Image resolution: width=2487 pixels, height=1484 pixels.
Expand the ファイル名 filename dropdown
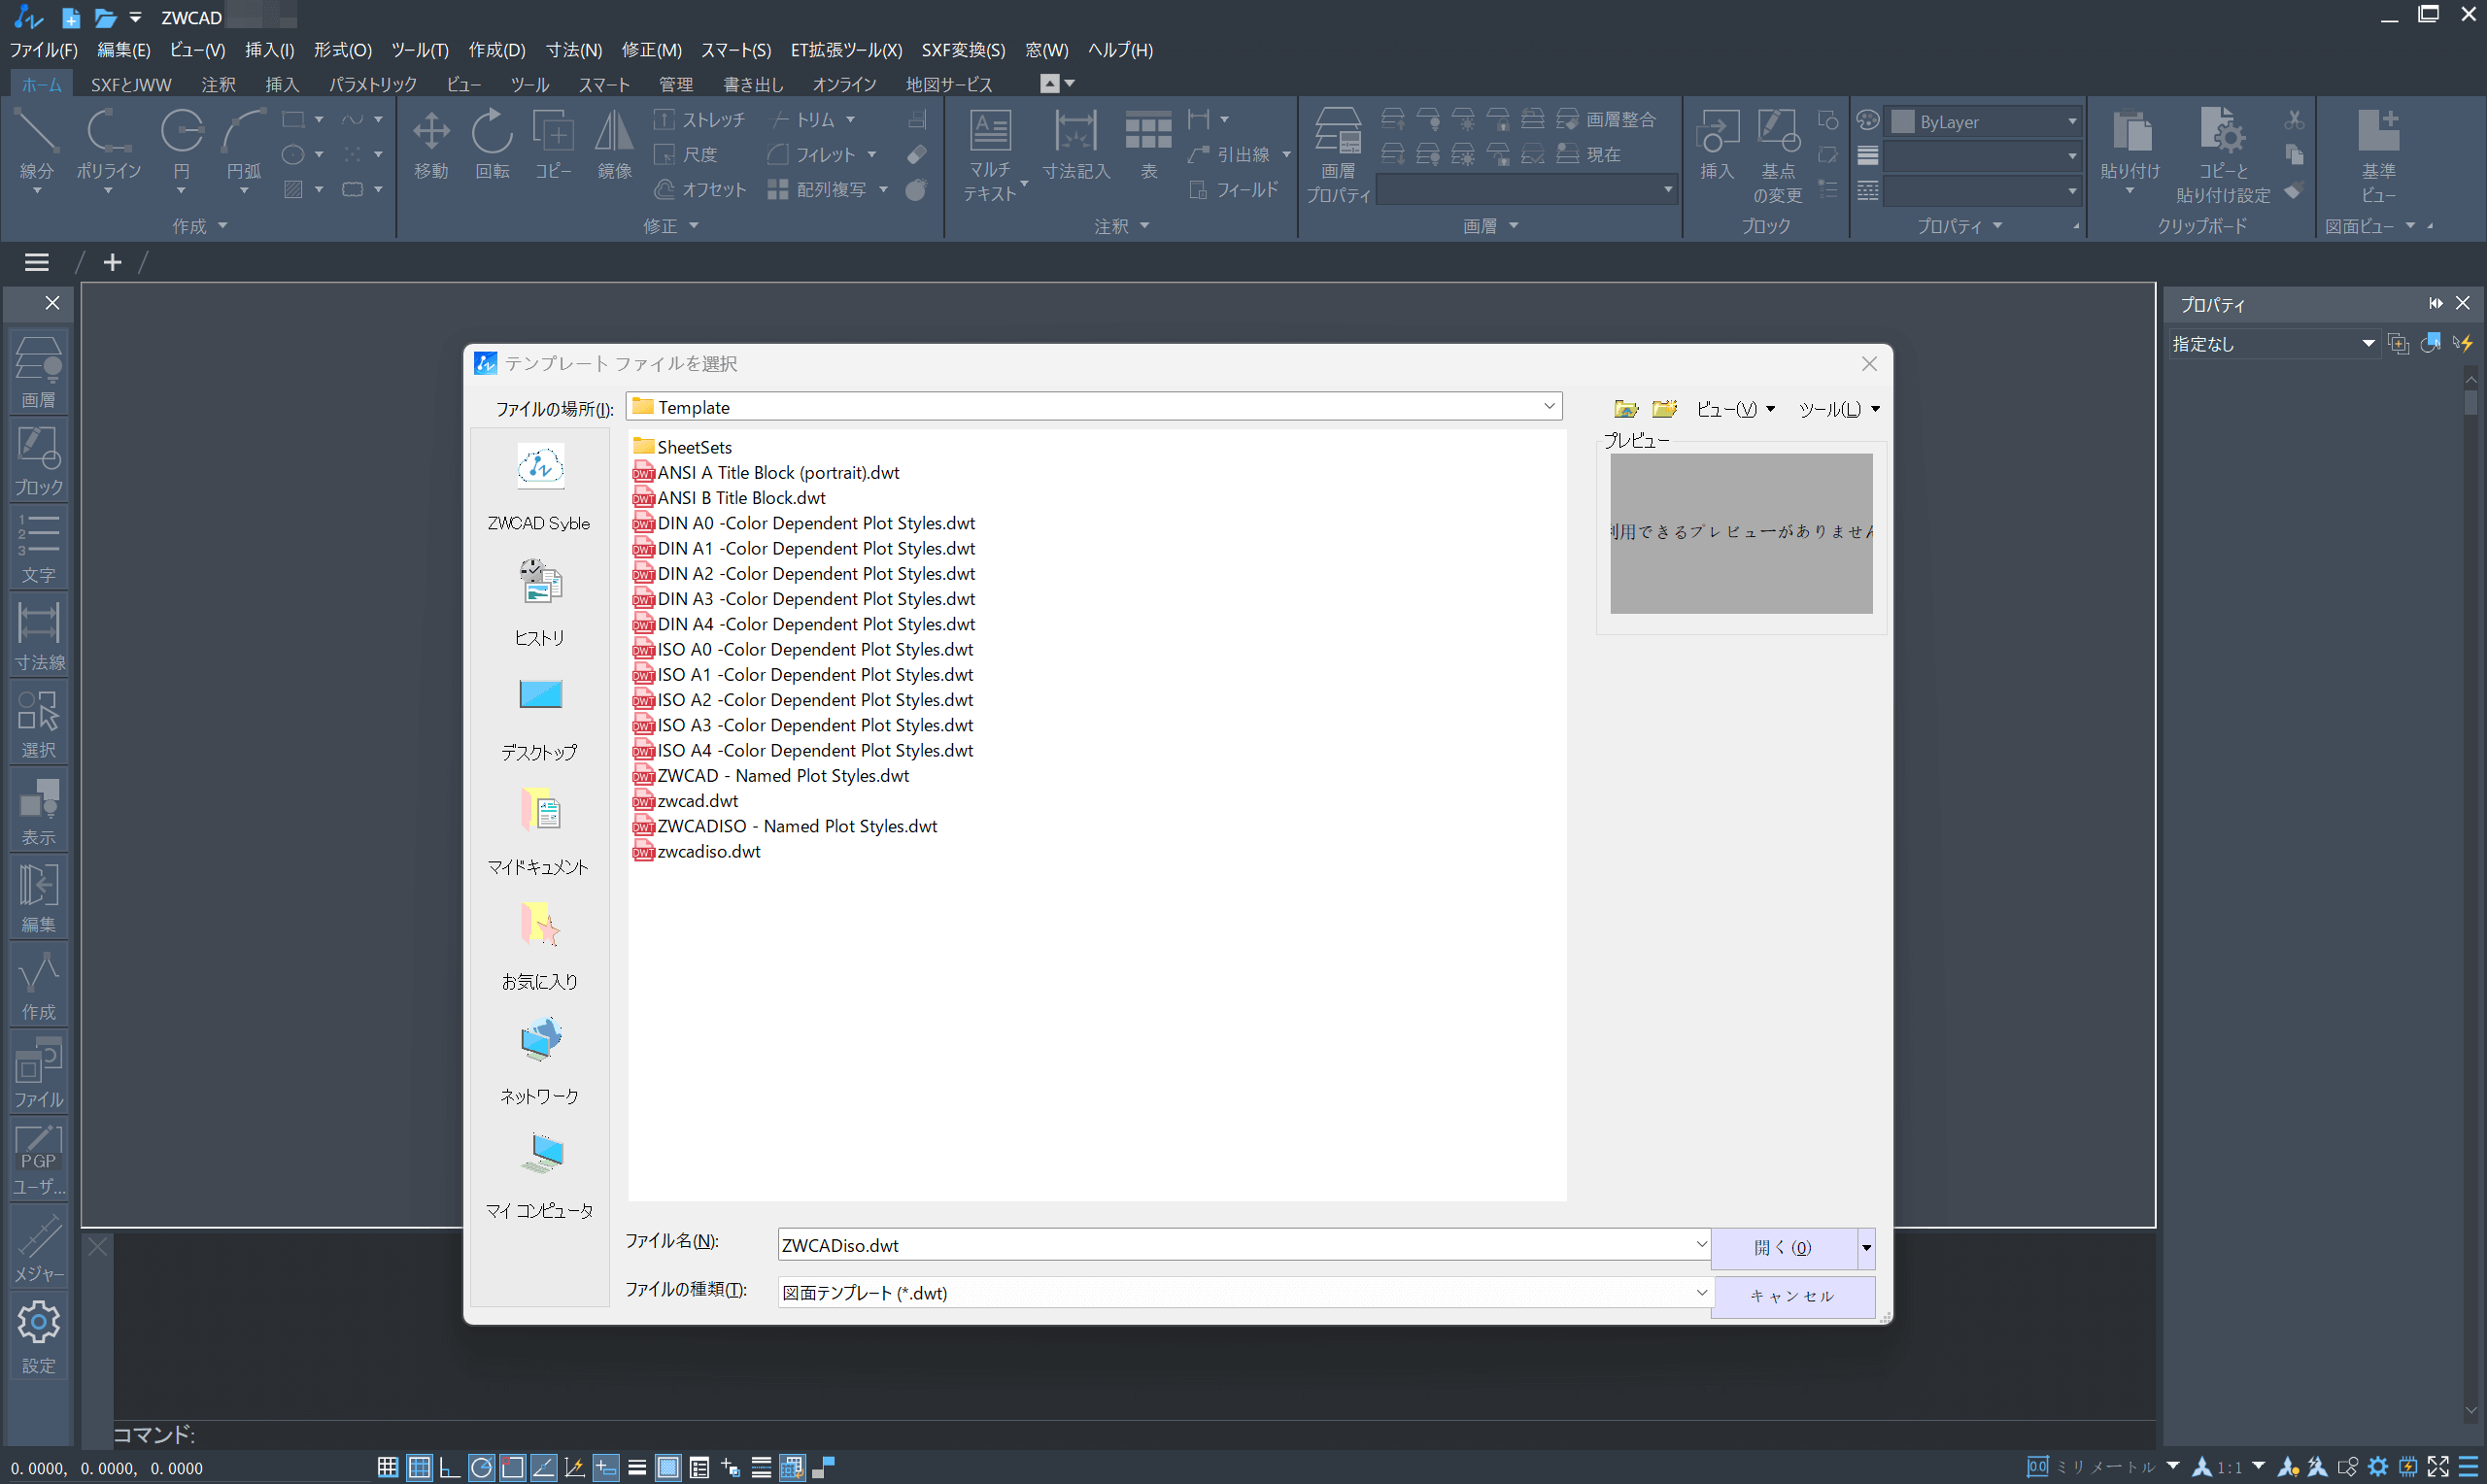click(x=1701, y=1244)
